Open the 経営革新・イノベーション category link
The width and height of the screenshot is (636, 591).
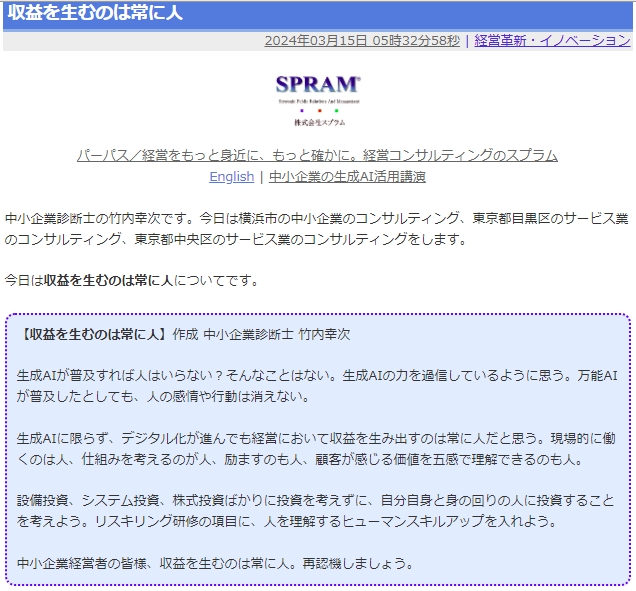click(552, 41)
